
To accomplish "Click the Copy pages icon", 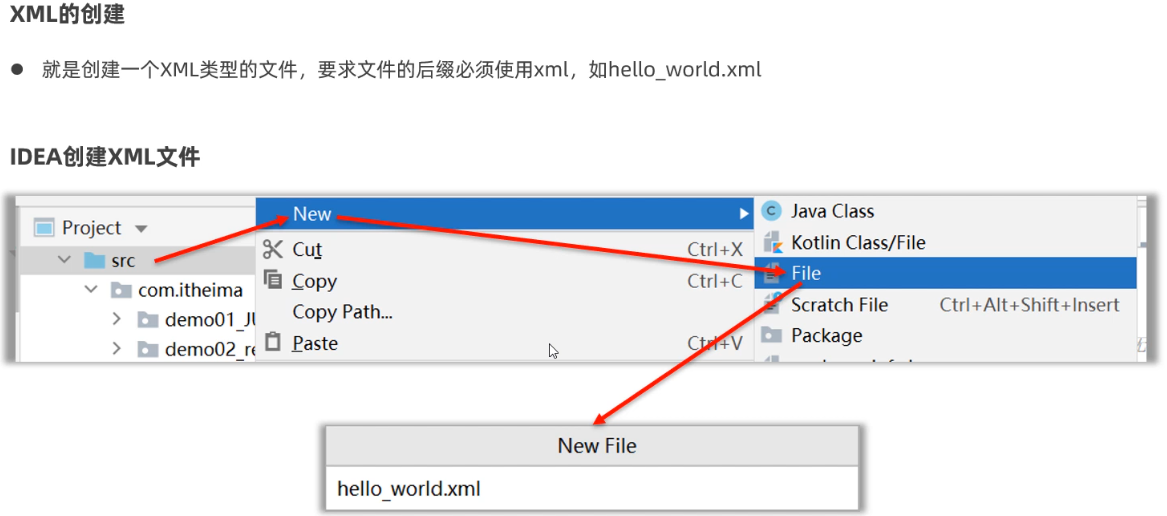I will click(x=274, y=280).
